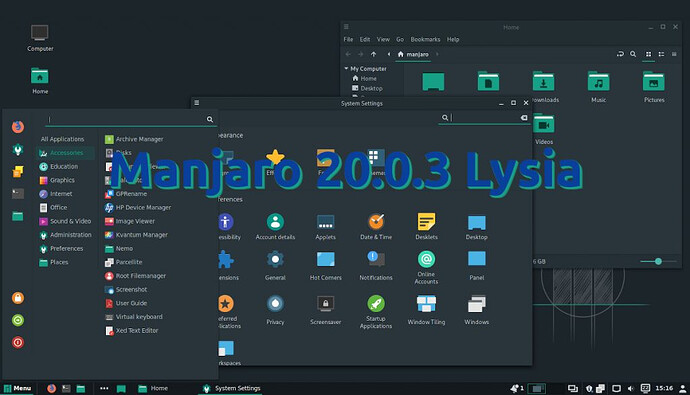Image resolution: width=690 pixels, height=395 pixels.
Task: Click the file manager search icon
Action: tap(633, 54)
